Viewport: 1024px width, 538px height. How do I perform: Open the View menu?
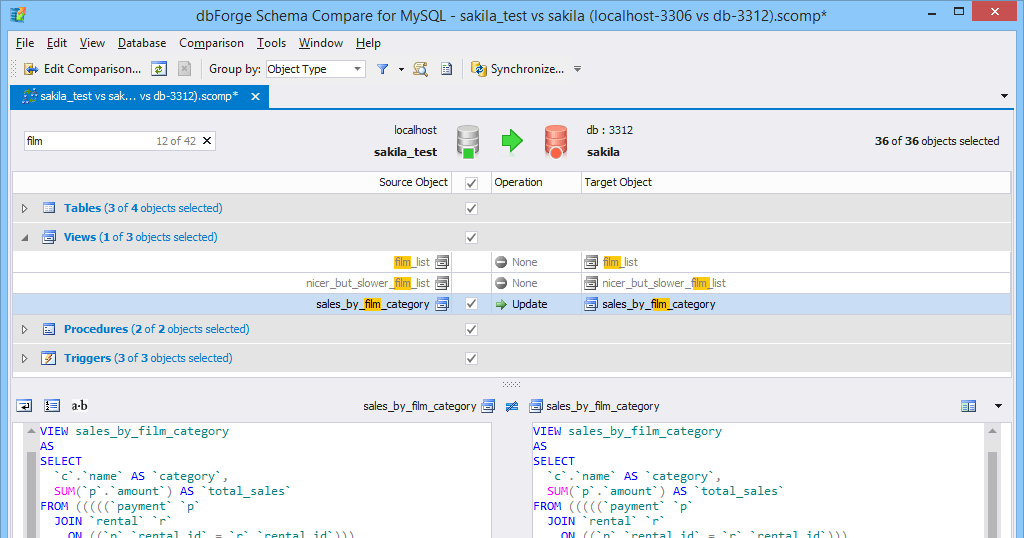coord(92,43)
